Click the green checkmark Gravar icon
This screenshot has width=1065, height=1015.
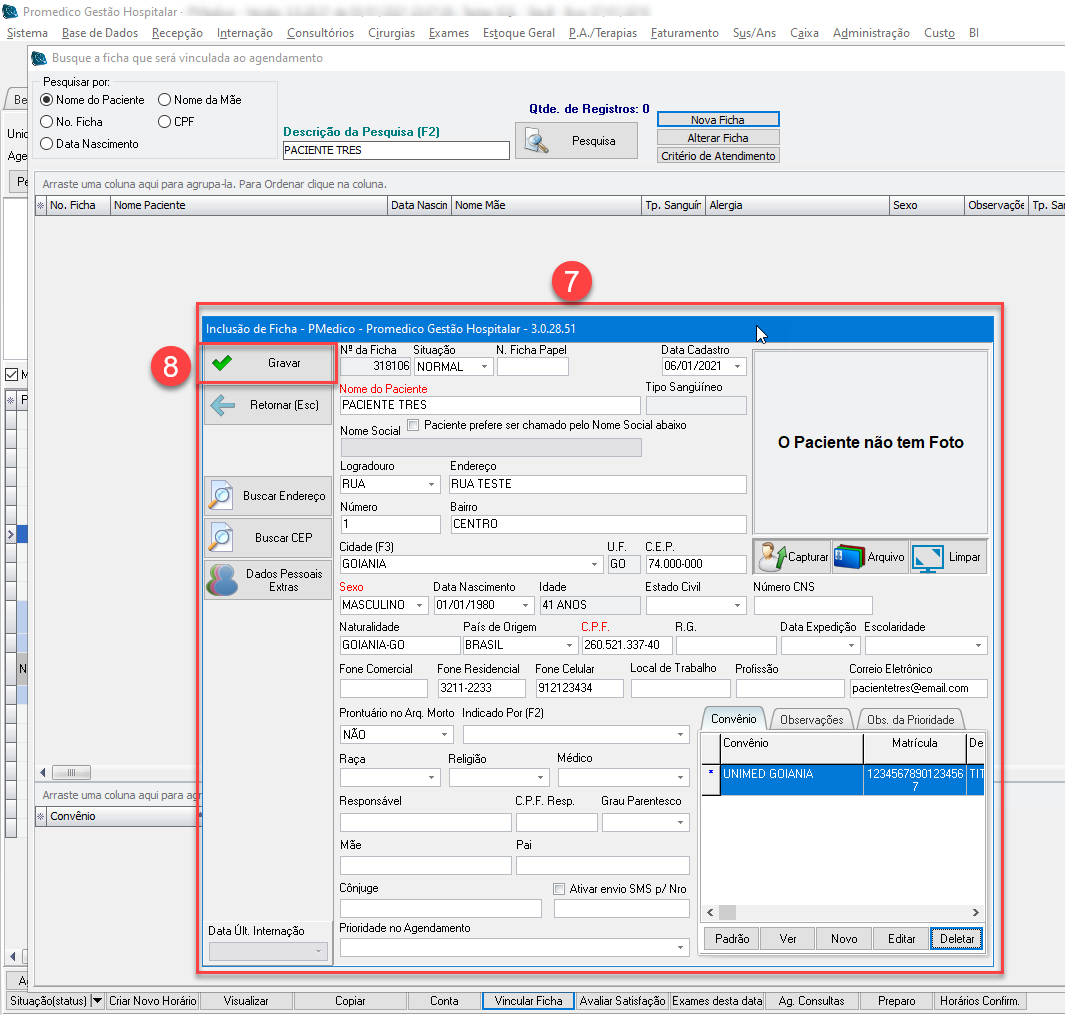222,363
